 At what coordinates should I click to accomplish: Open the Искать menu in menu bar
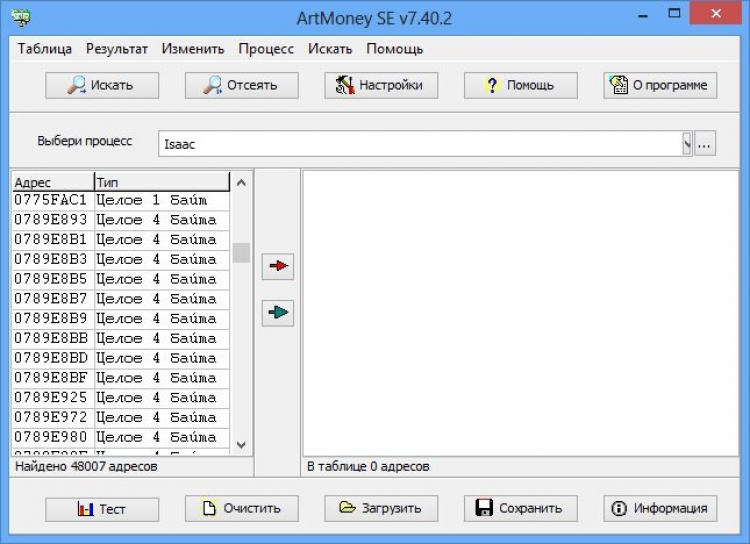[330, 49]
